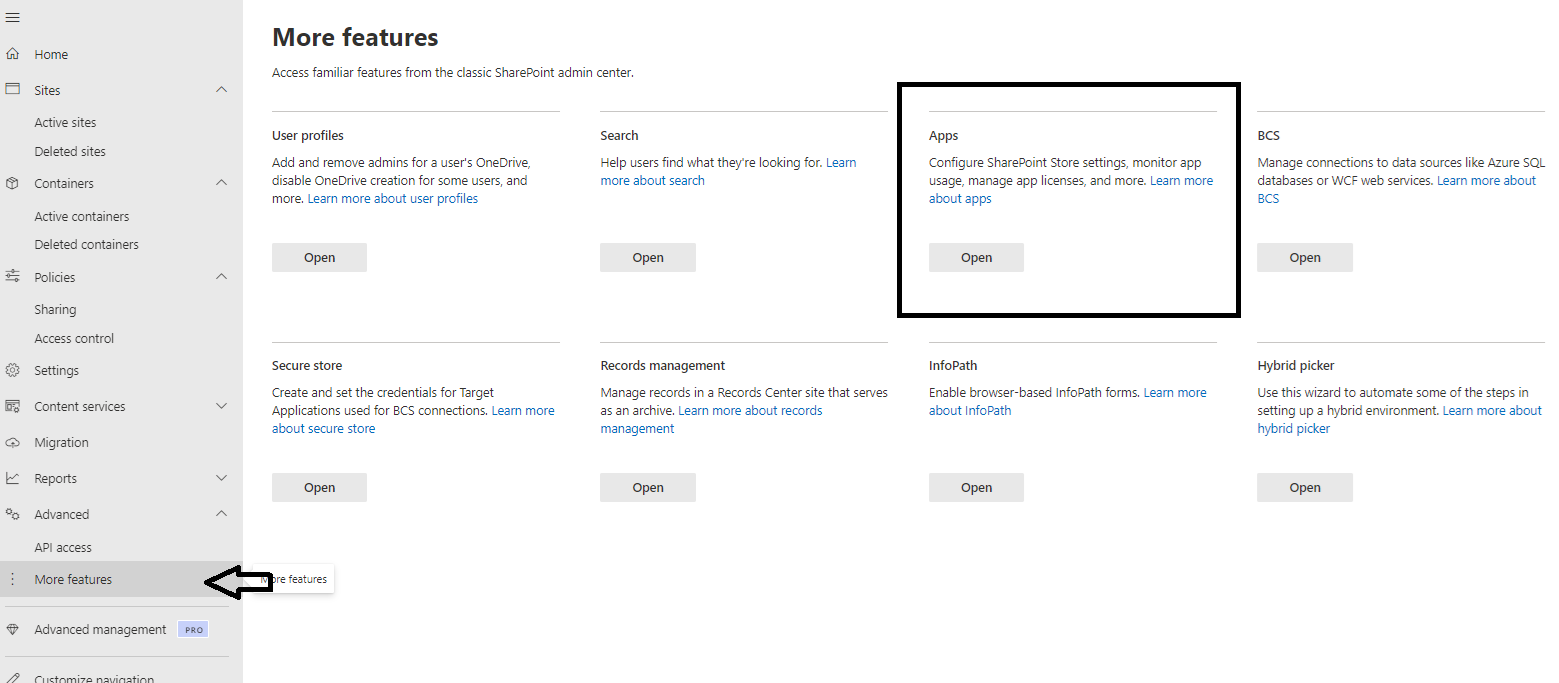
Task: Collapse the Sites section chevron
Action: click(x=222, y=90)
